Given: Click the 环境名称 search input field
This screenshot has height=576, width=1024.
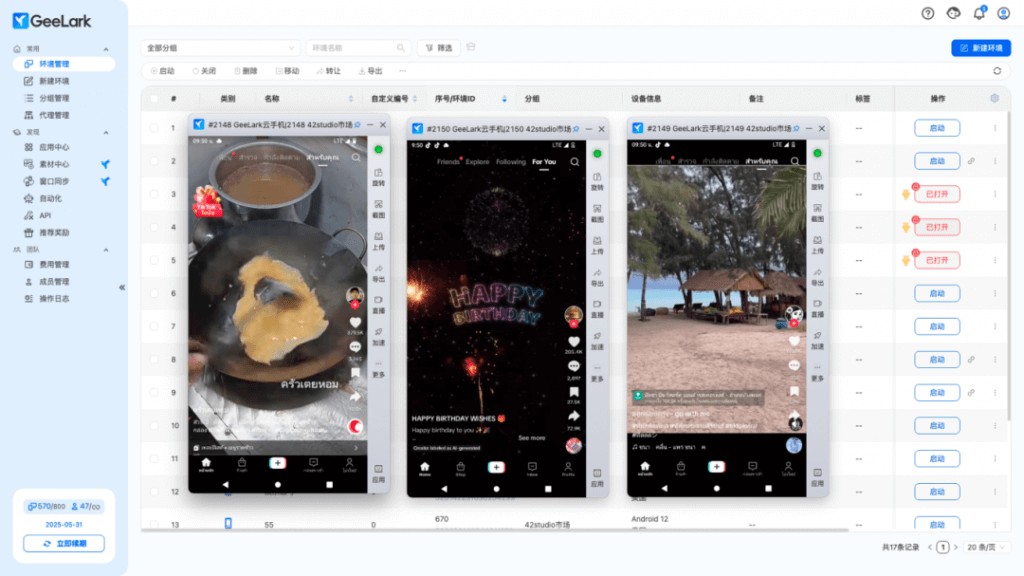Looking at the screenshot, I should [x=356, y=47].
